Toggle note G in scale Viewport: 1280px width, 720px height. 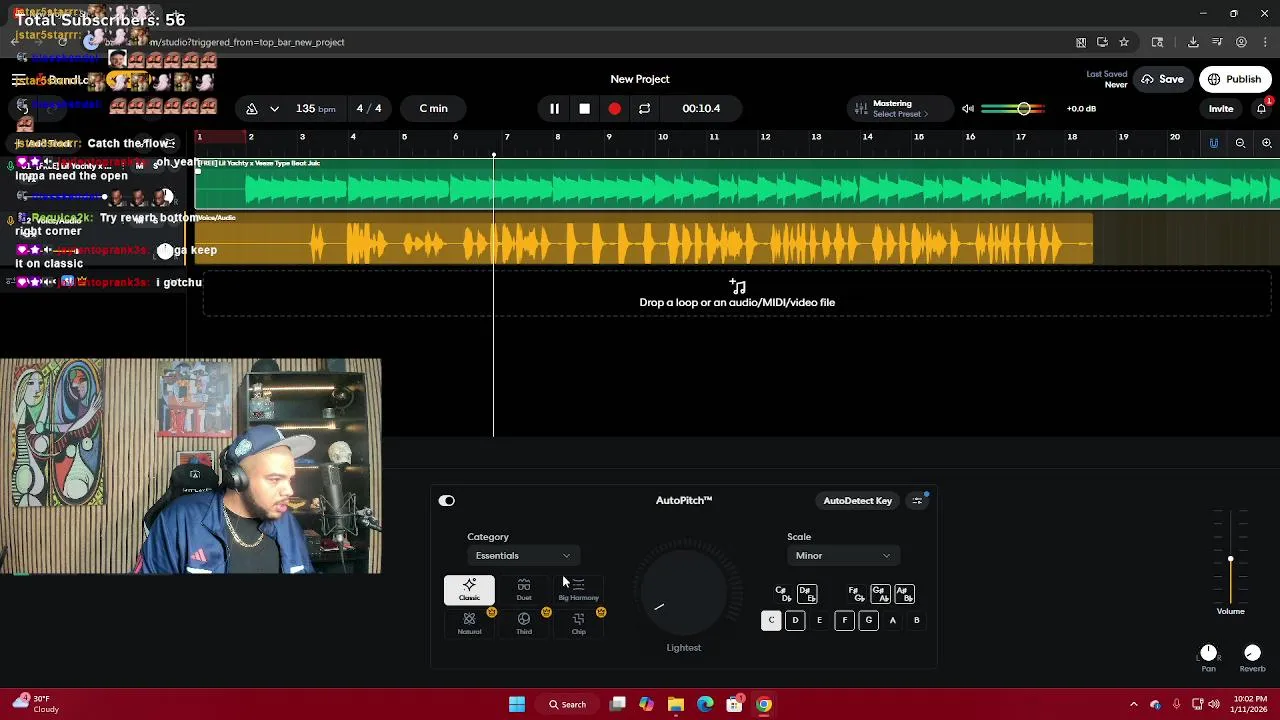click(868, 621)
